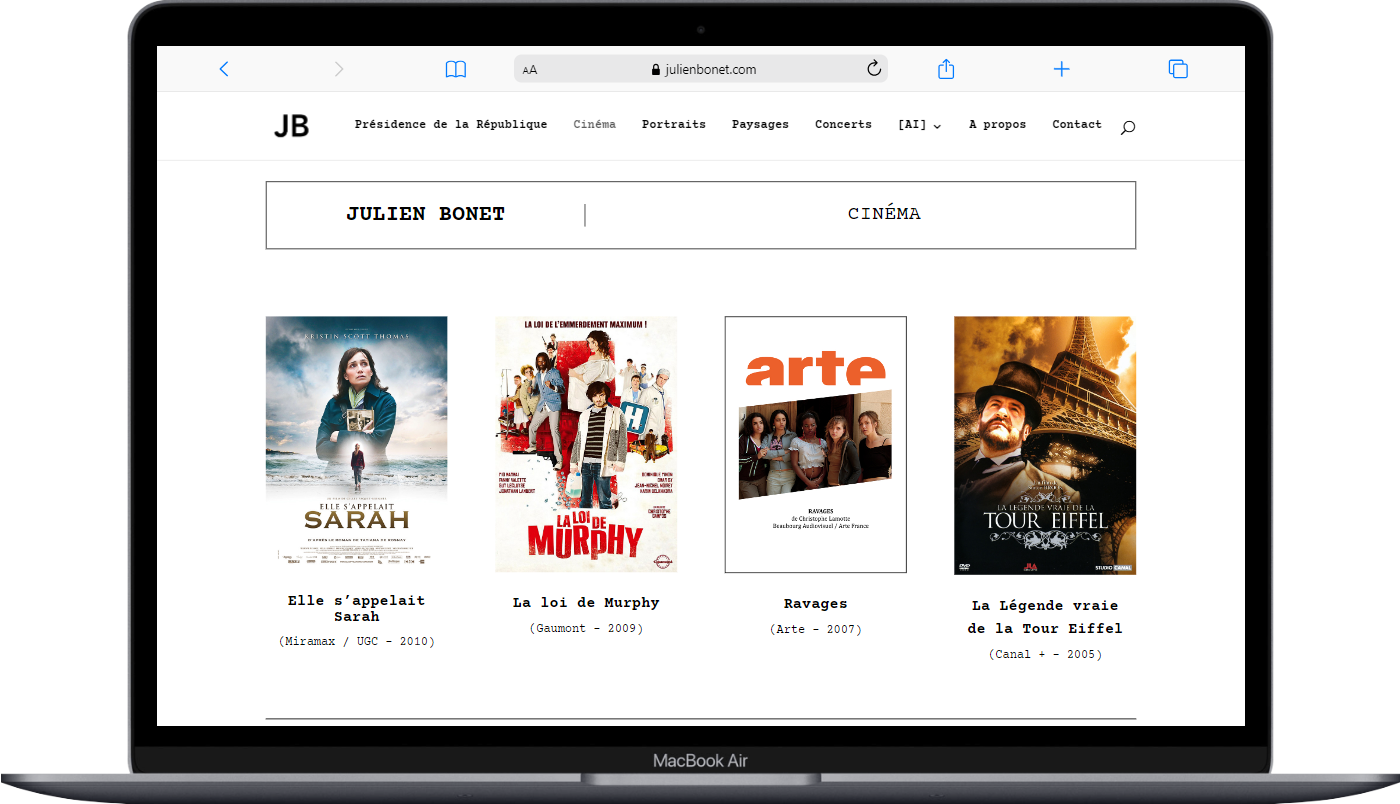Click the (Arte - 2007) caption
This screenshot has width=1400, height=804.
(816, 629)
